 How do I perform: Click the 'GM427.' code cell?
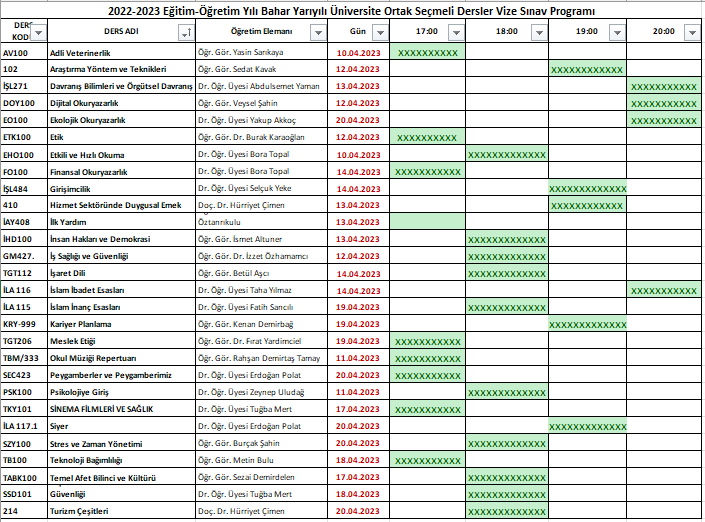[x=24, y=256]
